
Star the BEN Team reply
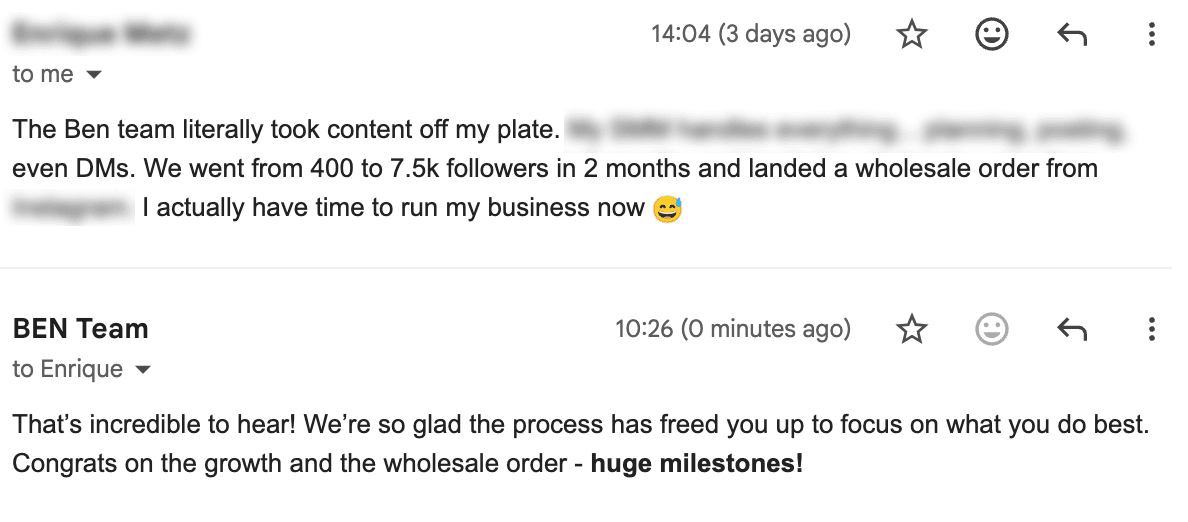tap(911, 329)
